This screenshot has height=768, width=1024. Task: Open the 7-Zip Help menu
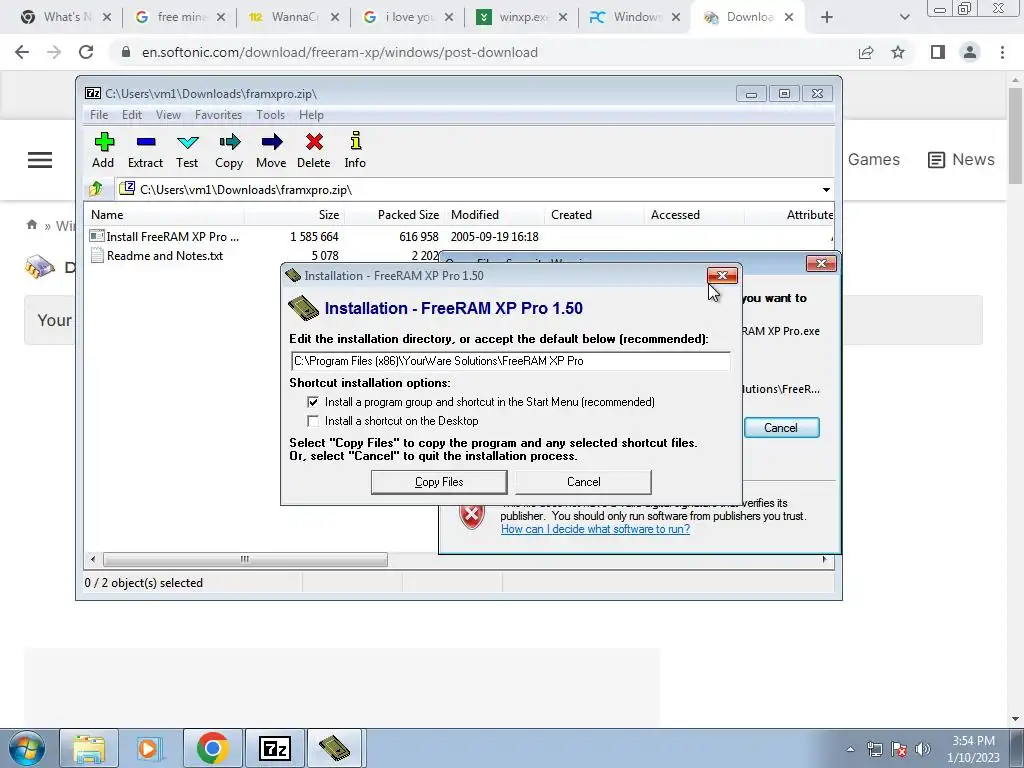(311, 114)
